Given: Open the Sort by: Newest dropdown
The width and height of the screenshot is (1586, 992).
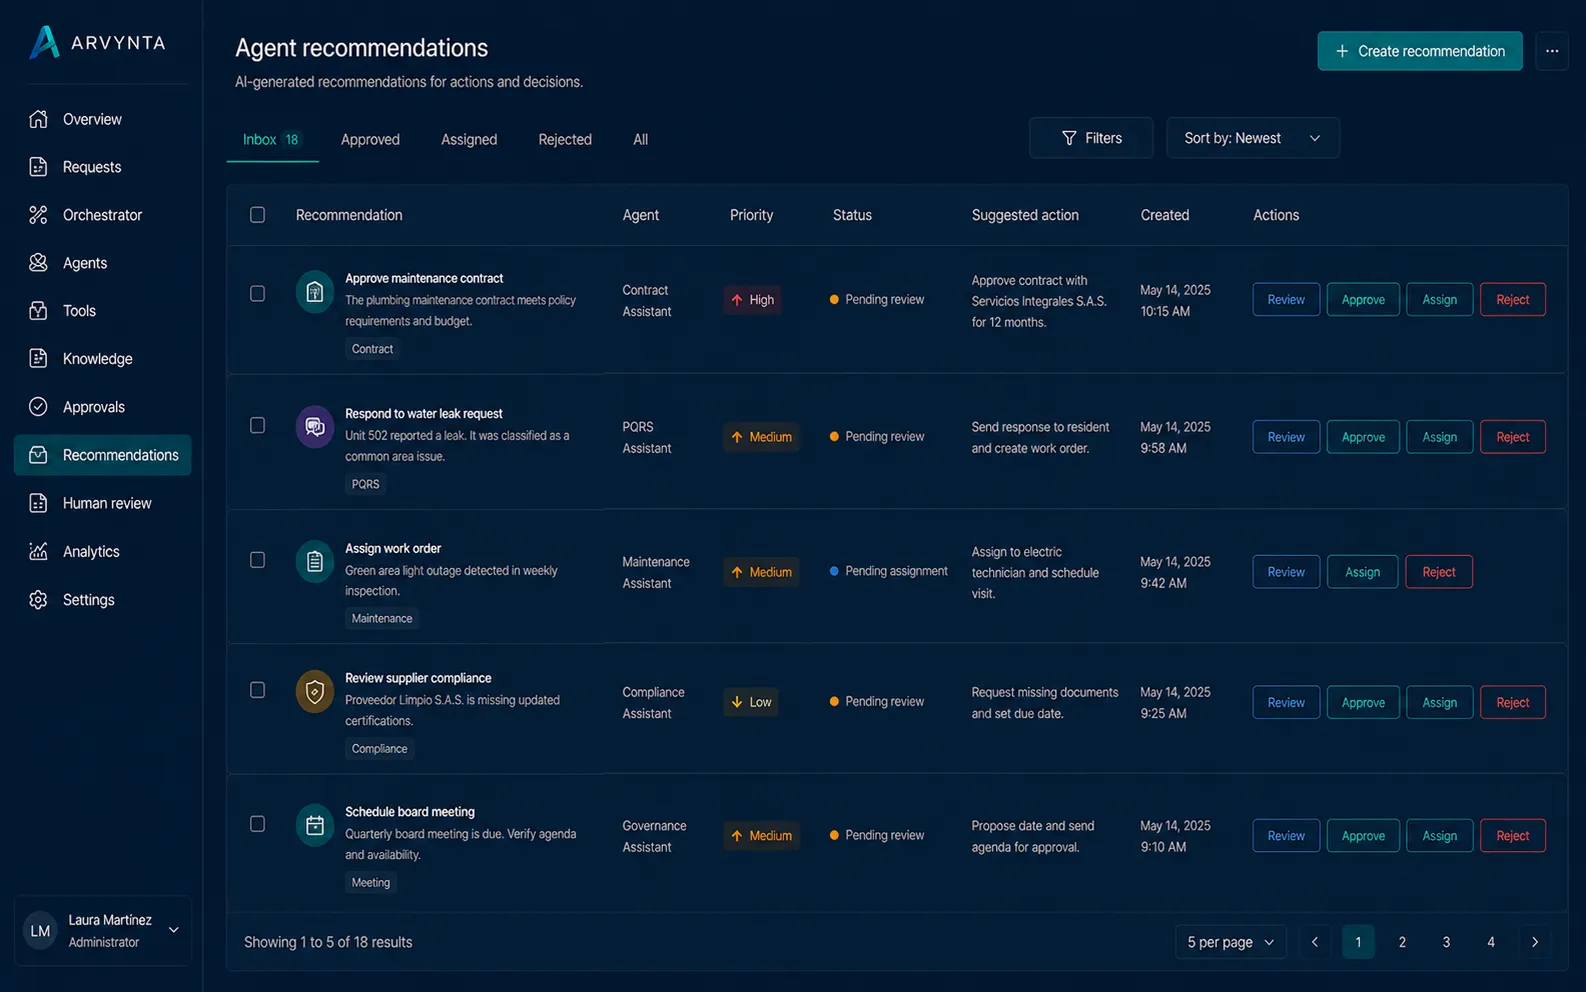Looking at the screenshot, I should (1253, 138).
